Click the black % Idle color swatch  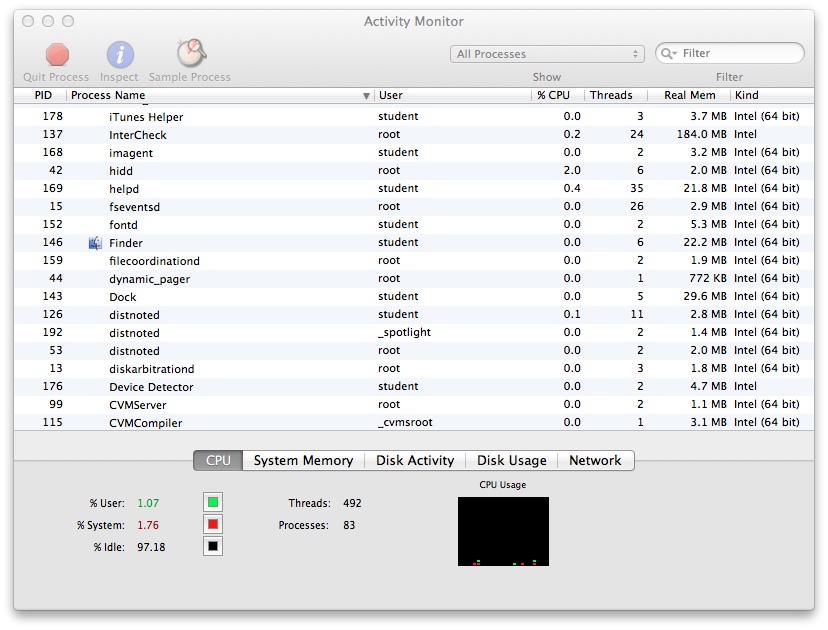tap(213, 547)
